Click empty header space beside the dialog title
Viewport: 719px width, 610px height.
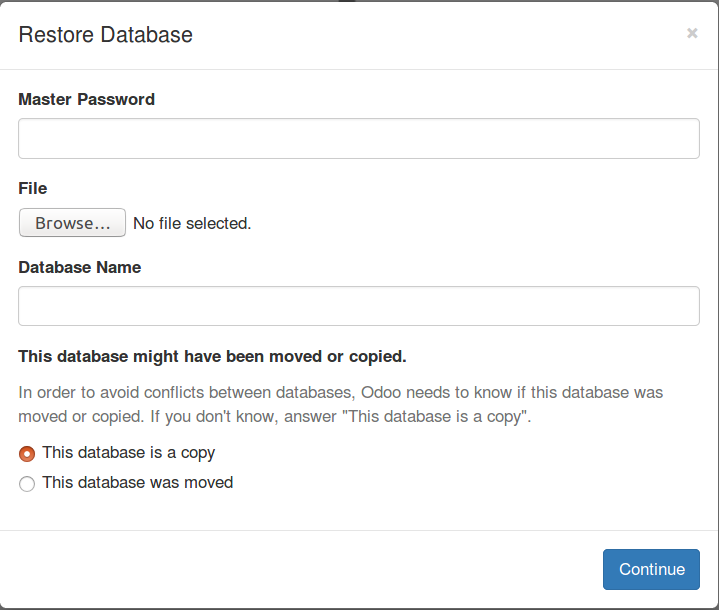click(x=436, y=35)
